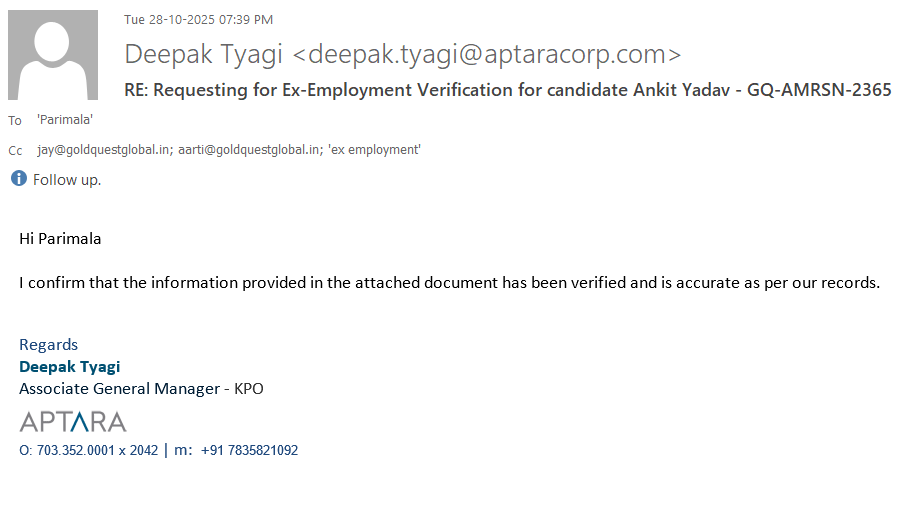The height and width of the screenshot is (511, 922).
Task: Click the APTARA logo in the signature
Action: click(x=73, y=421)
